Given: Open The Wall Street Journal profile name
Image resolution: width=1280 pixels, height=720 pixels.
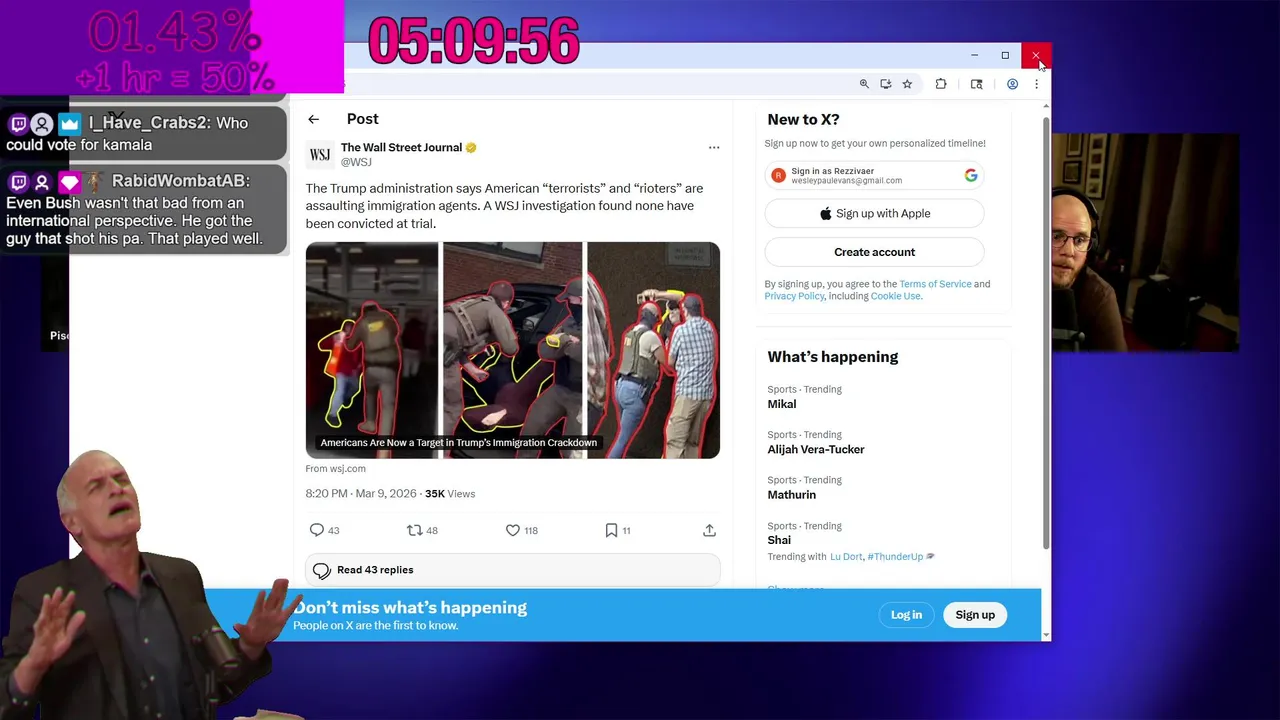Looking at the screenshot, I should coord(401,147).
